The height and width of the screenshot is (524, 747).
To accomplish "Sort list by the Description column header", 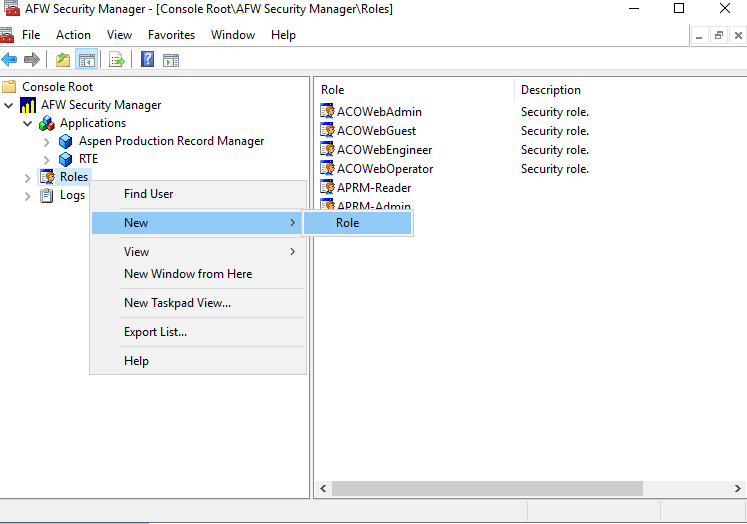I will (x=550, y=90).
